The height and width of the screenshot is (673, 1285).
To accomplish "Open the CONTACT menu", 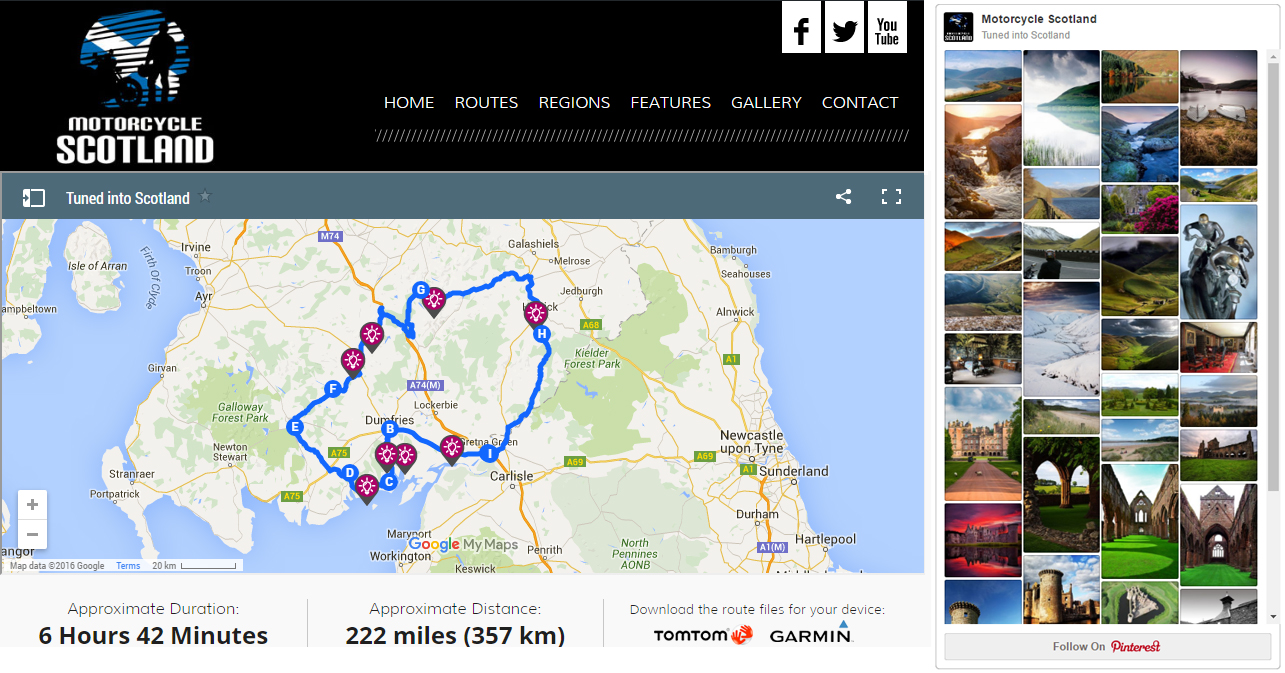I will pyautogui.click(x=859, y=102).
